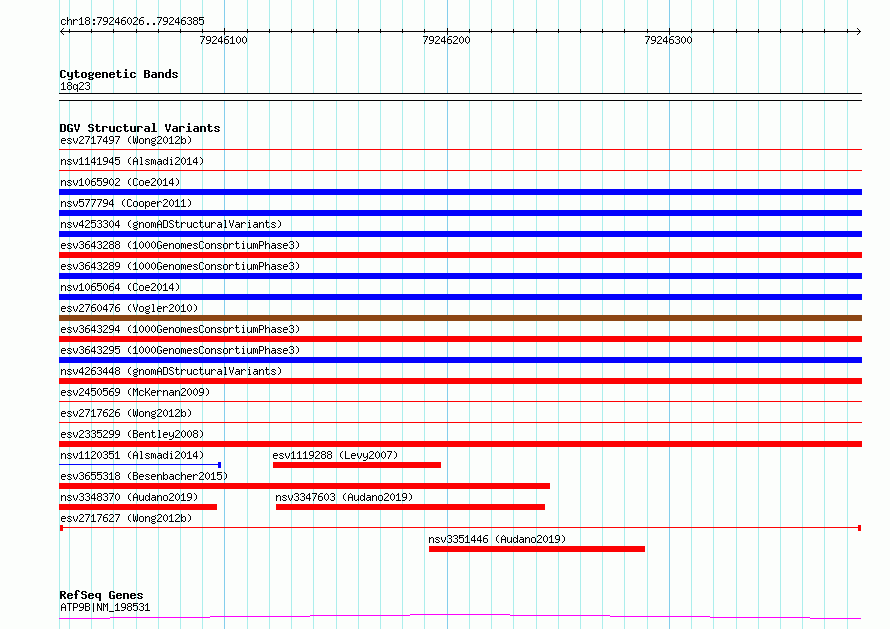Click the blue bar under nsv577794
The image size is (890, 629).
pos(460,213)
